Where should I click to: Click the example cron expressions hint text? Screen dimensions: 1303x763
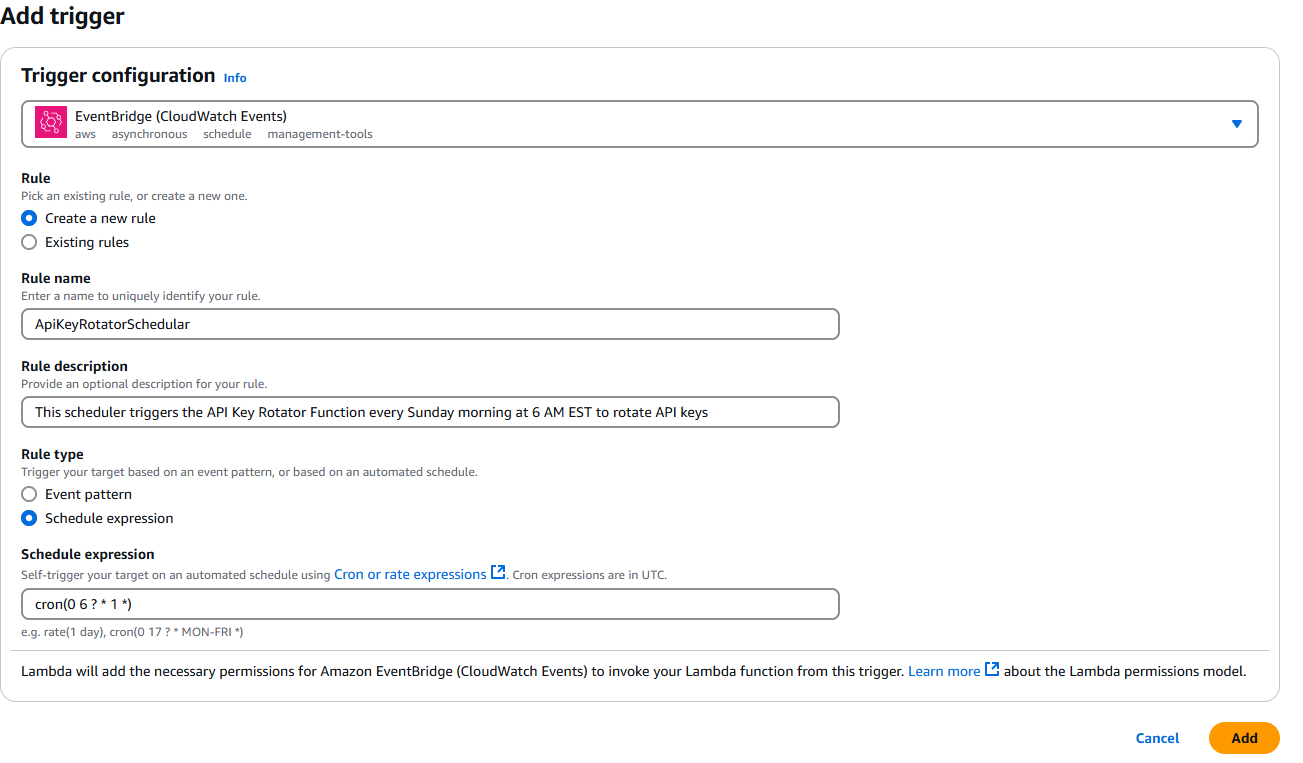132,632
